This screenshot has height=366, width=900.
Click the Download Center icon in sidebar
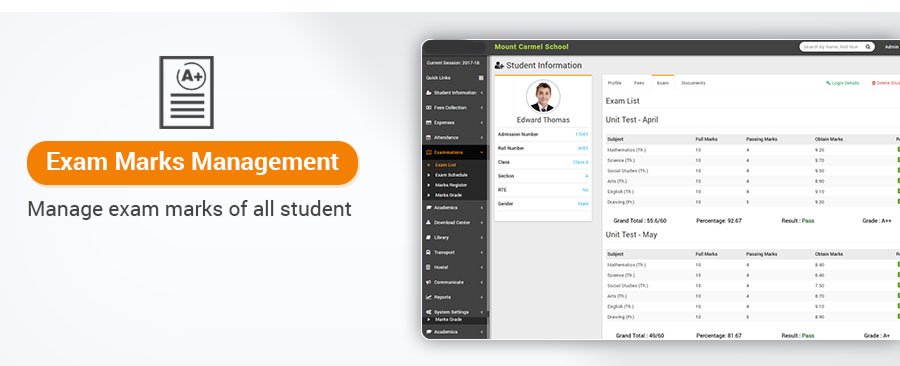429,223
